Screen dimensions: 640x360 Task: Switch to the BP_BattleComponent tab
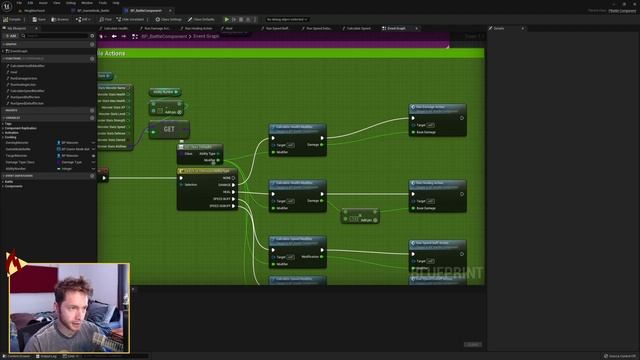pyautogui.click(x=146, y=10)
